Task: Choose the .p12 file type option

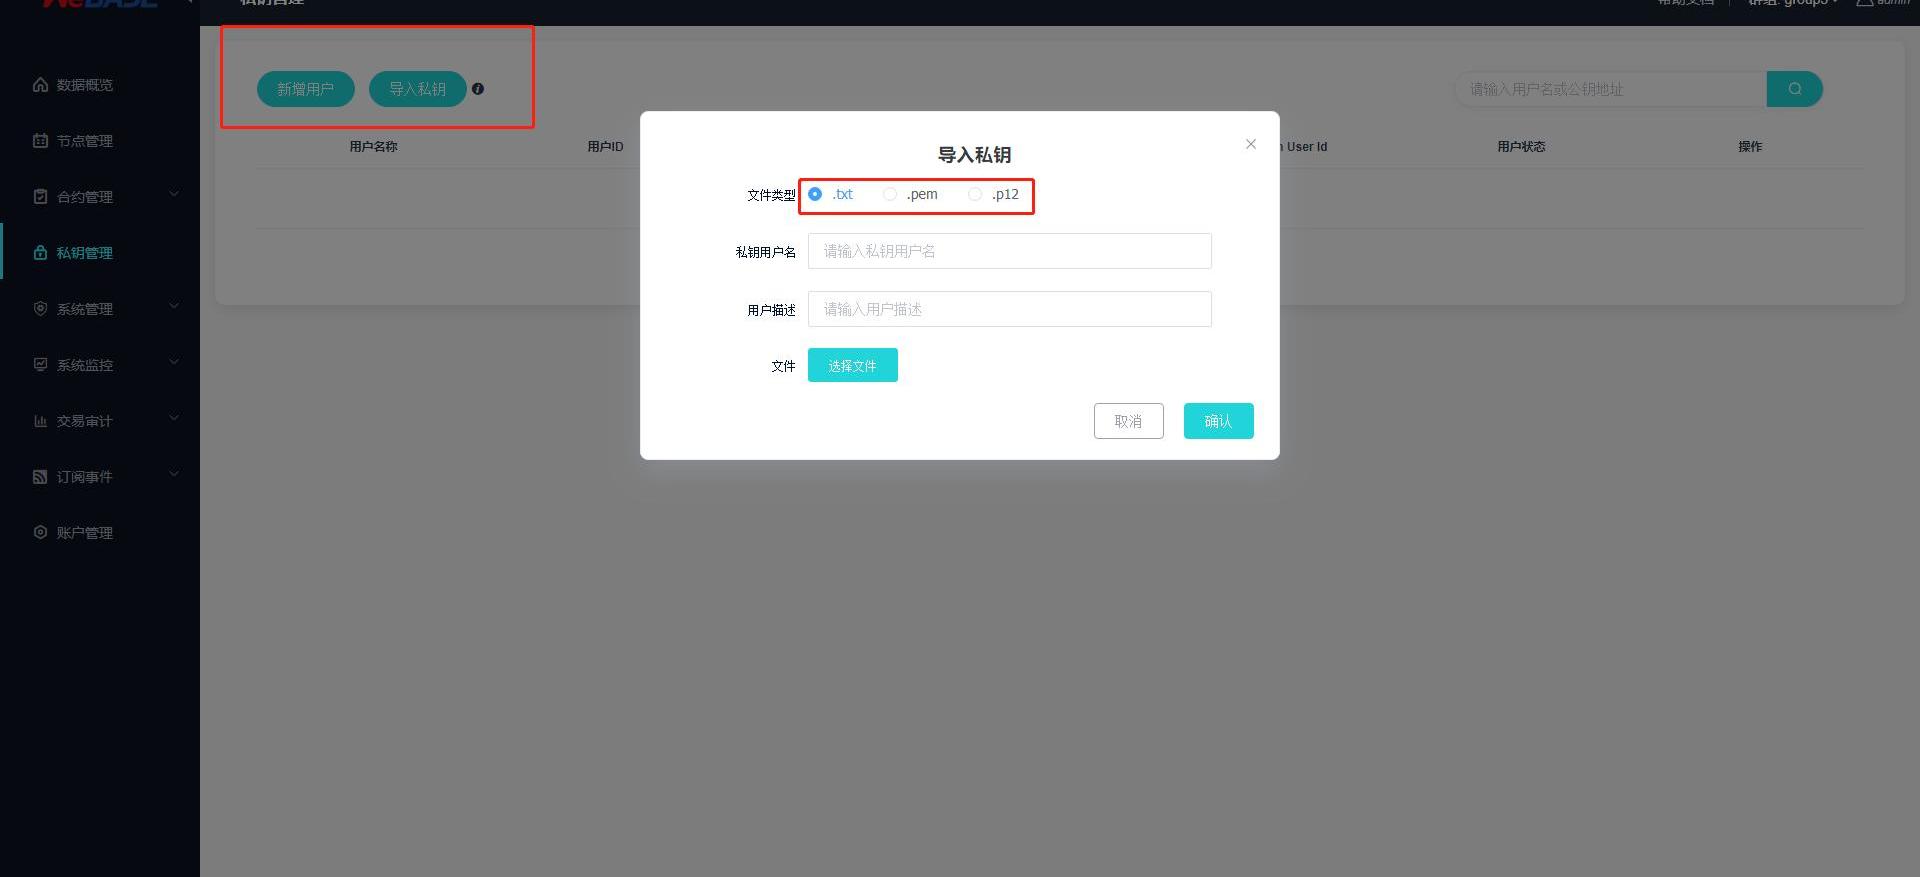Action: 975,194
